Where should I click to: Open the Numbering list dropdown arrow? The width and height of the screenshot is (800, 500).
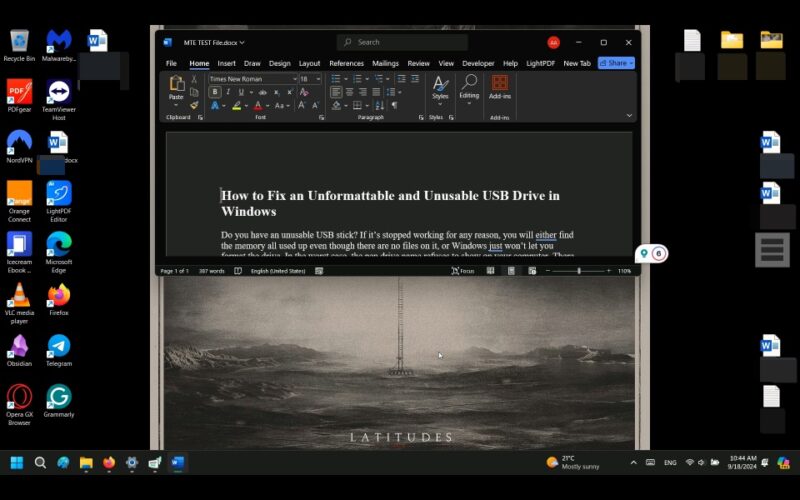[367, 79]
